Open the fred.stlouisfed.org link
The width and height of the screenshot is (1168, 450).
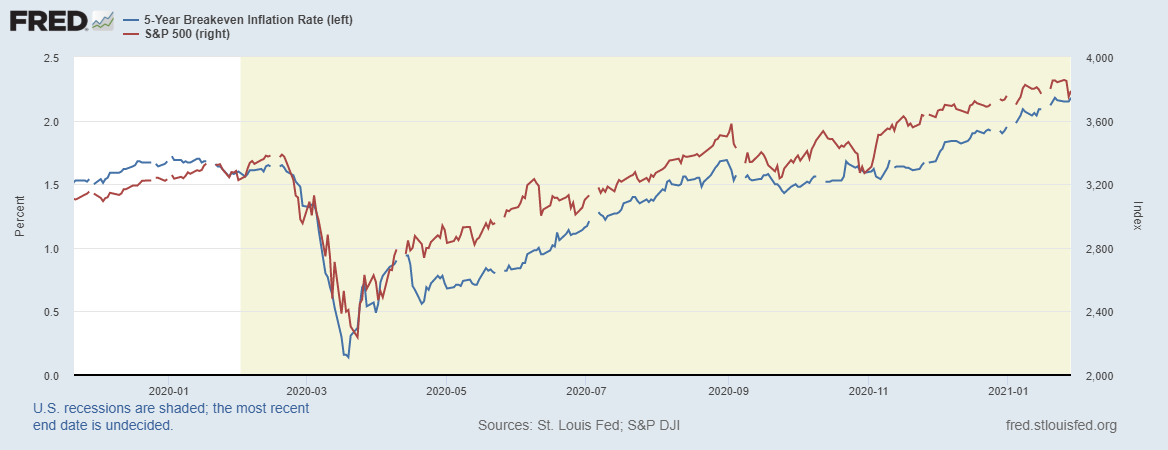coord(1059,425)
